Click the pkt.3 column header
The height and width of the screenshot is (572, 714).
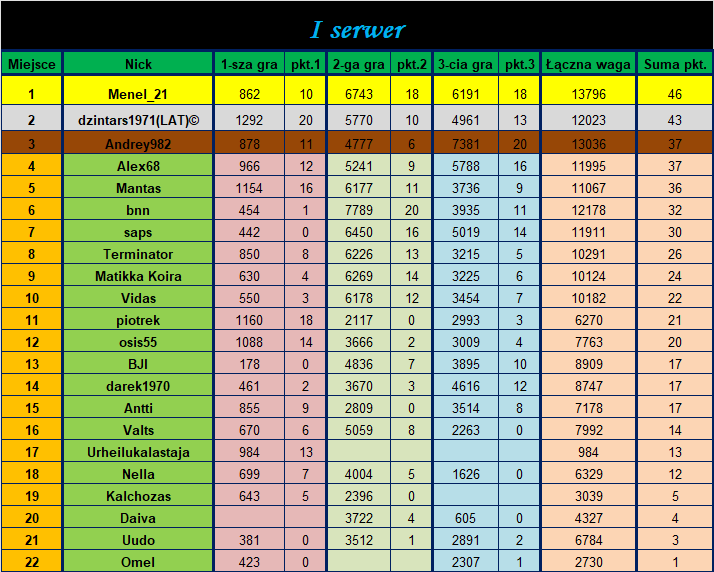click(x=519, y=64)
